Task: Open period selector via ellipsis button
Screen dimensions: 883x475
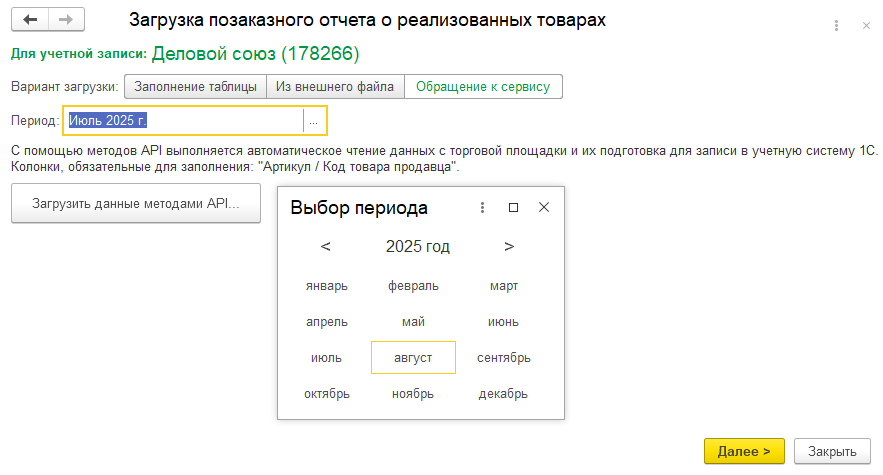Action: click(314, 121)
